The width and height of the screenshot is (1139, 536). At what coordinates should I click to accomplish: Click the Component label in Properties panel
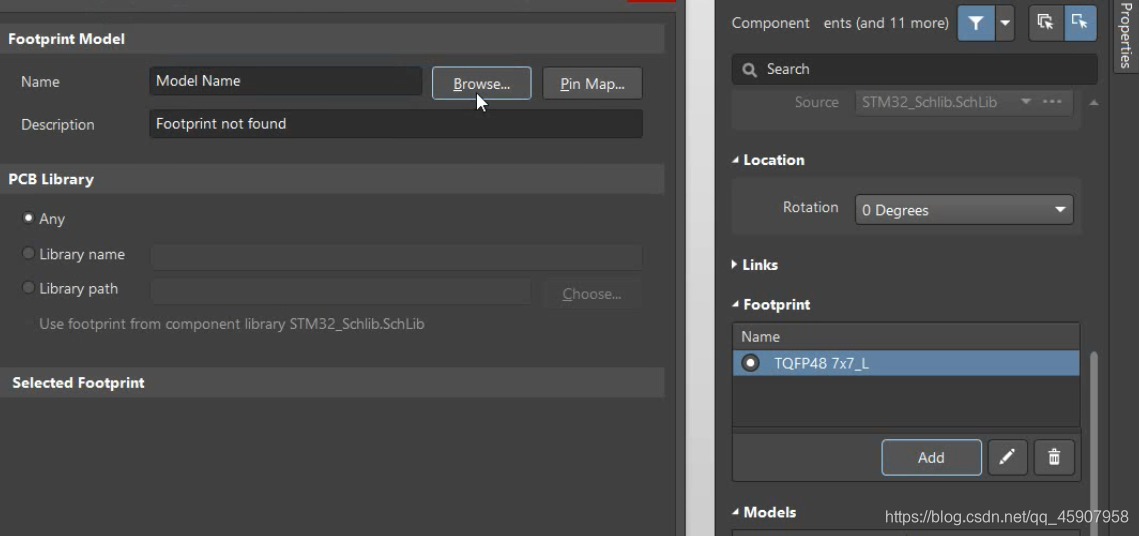click(770, 23)
